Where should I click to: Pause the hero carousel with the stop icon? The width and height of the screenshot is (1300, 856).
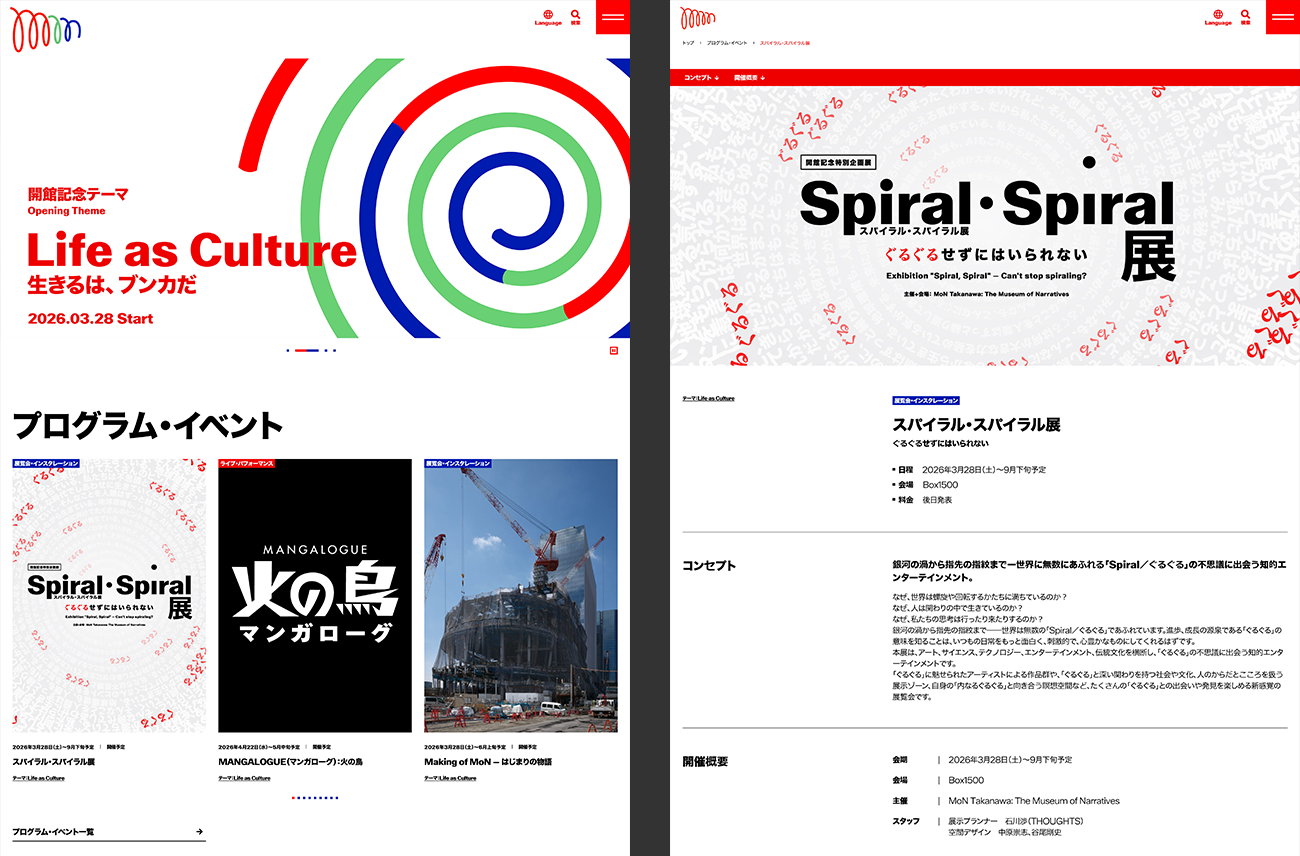click(x=614, y=349)
